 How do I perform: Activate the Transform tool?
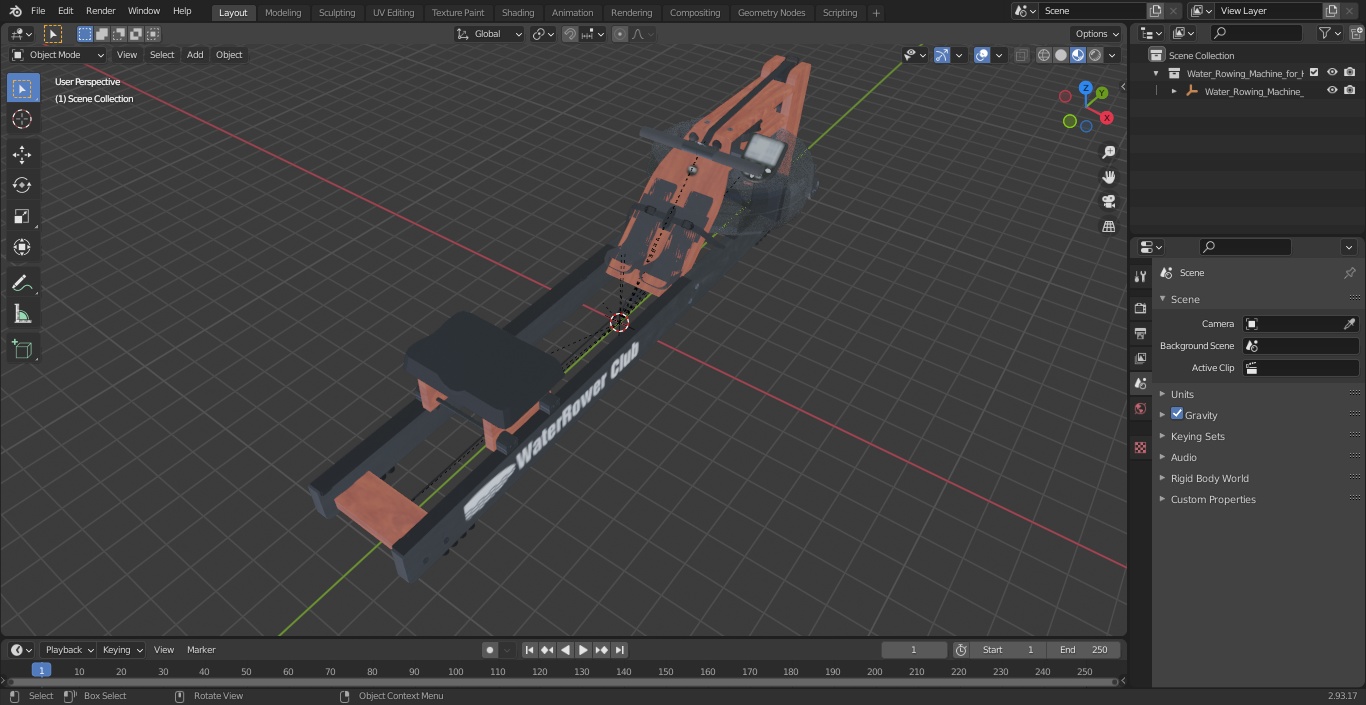point(22,247)
